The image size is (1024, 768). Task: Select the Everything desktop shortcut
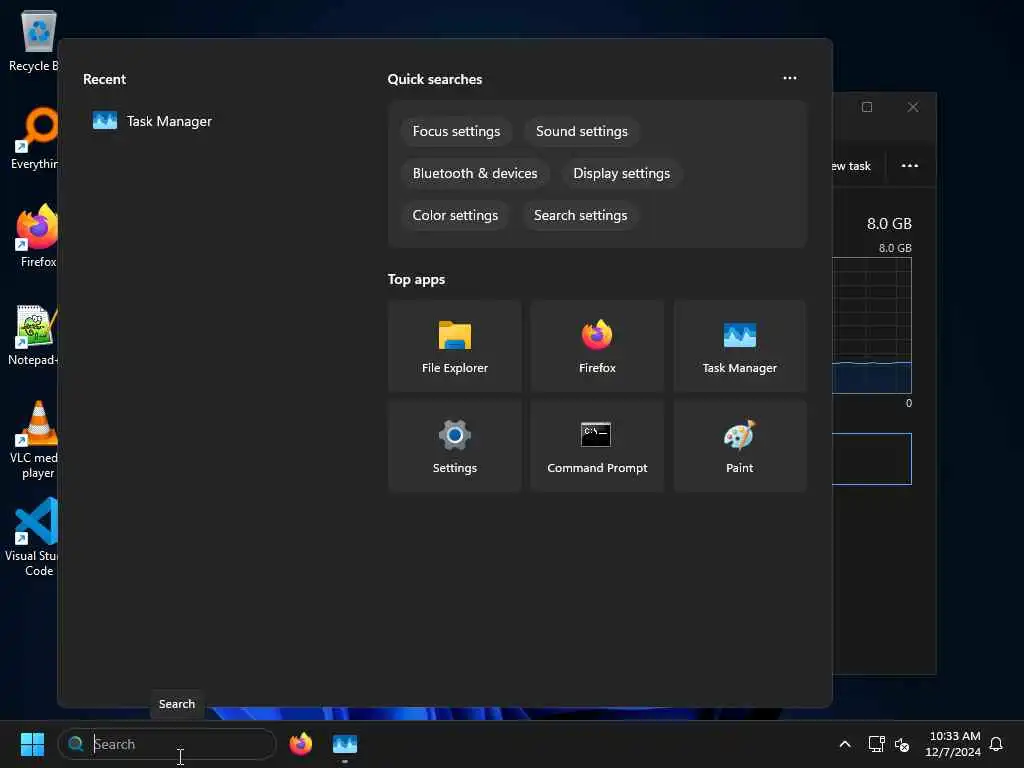(x=34, y=138)
